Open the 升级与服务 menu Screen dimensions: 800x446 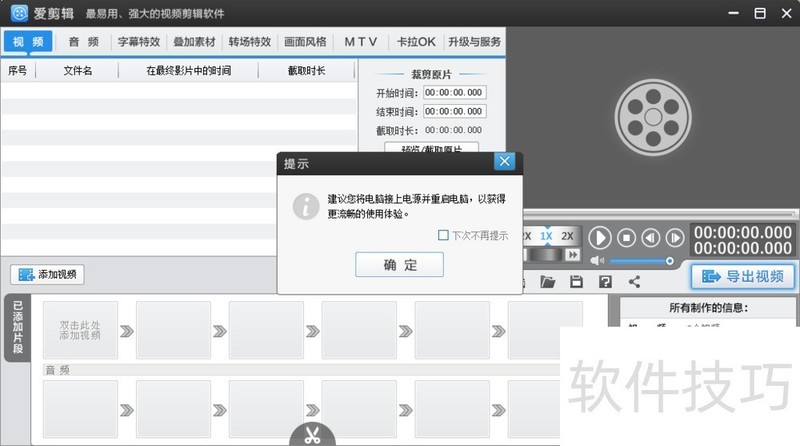coord(475,42)
